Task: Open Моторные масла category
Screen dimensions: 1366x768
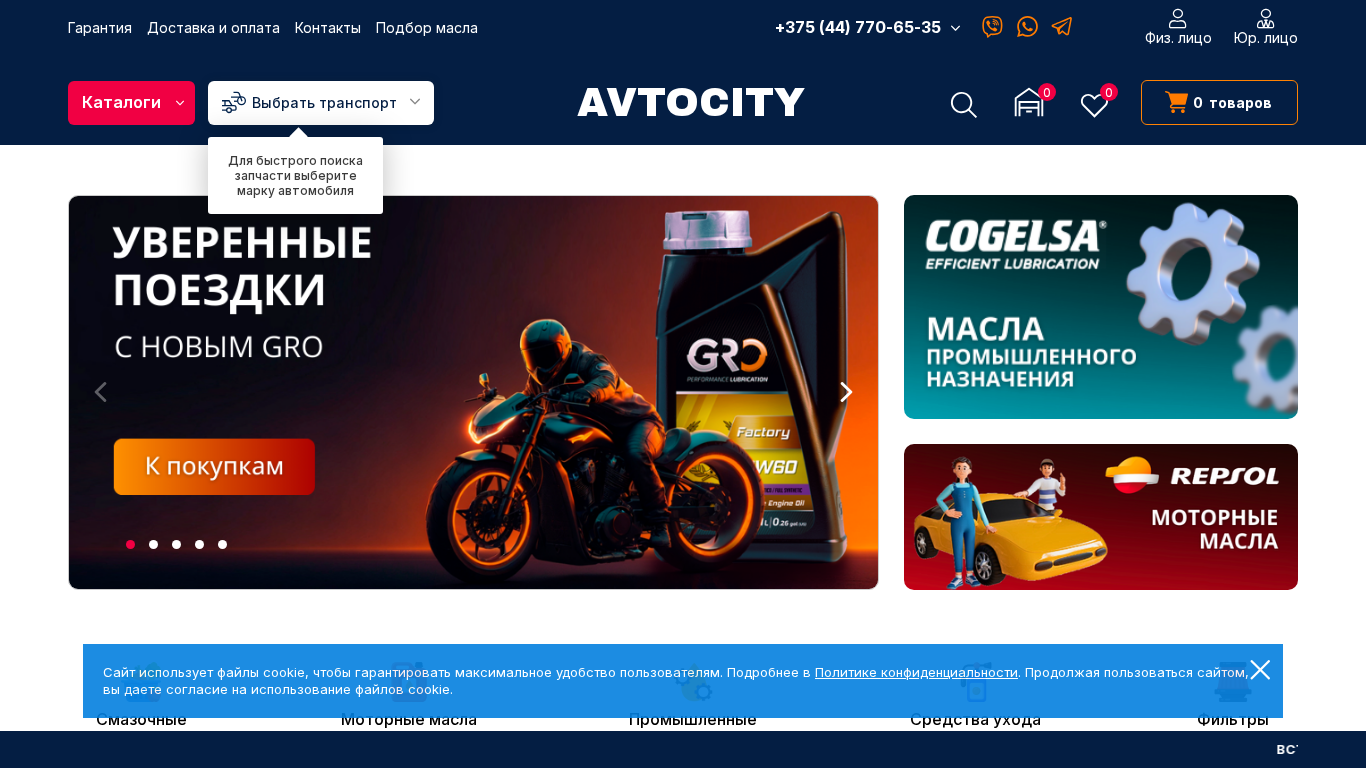Action: click(x=409, y=720)
